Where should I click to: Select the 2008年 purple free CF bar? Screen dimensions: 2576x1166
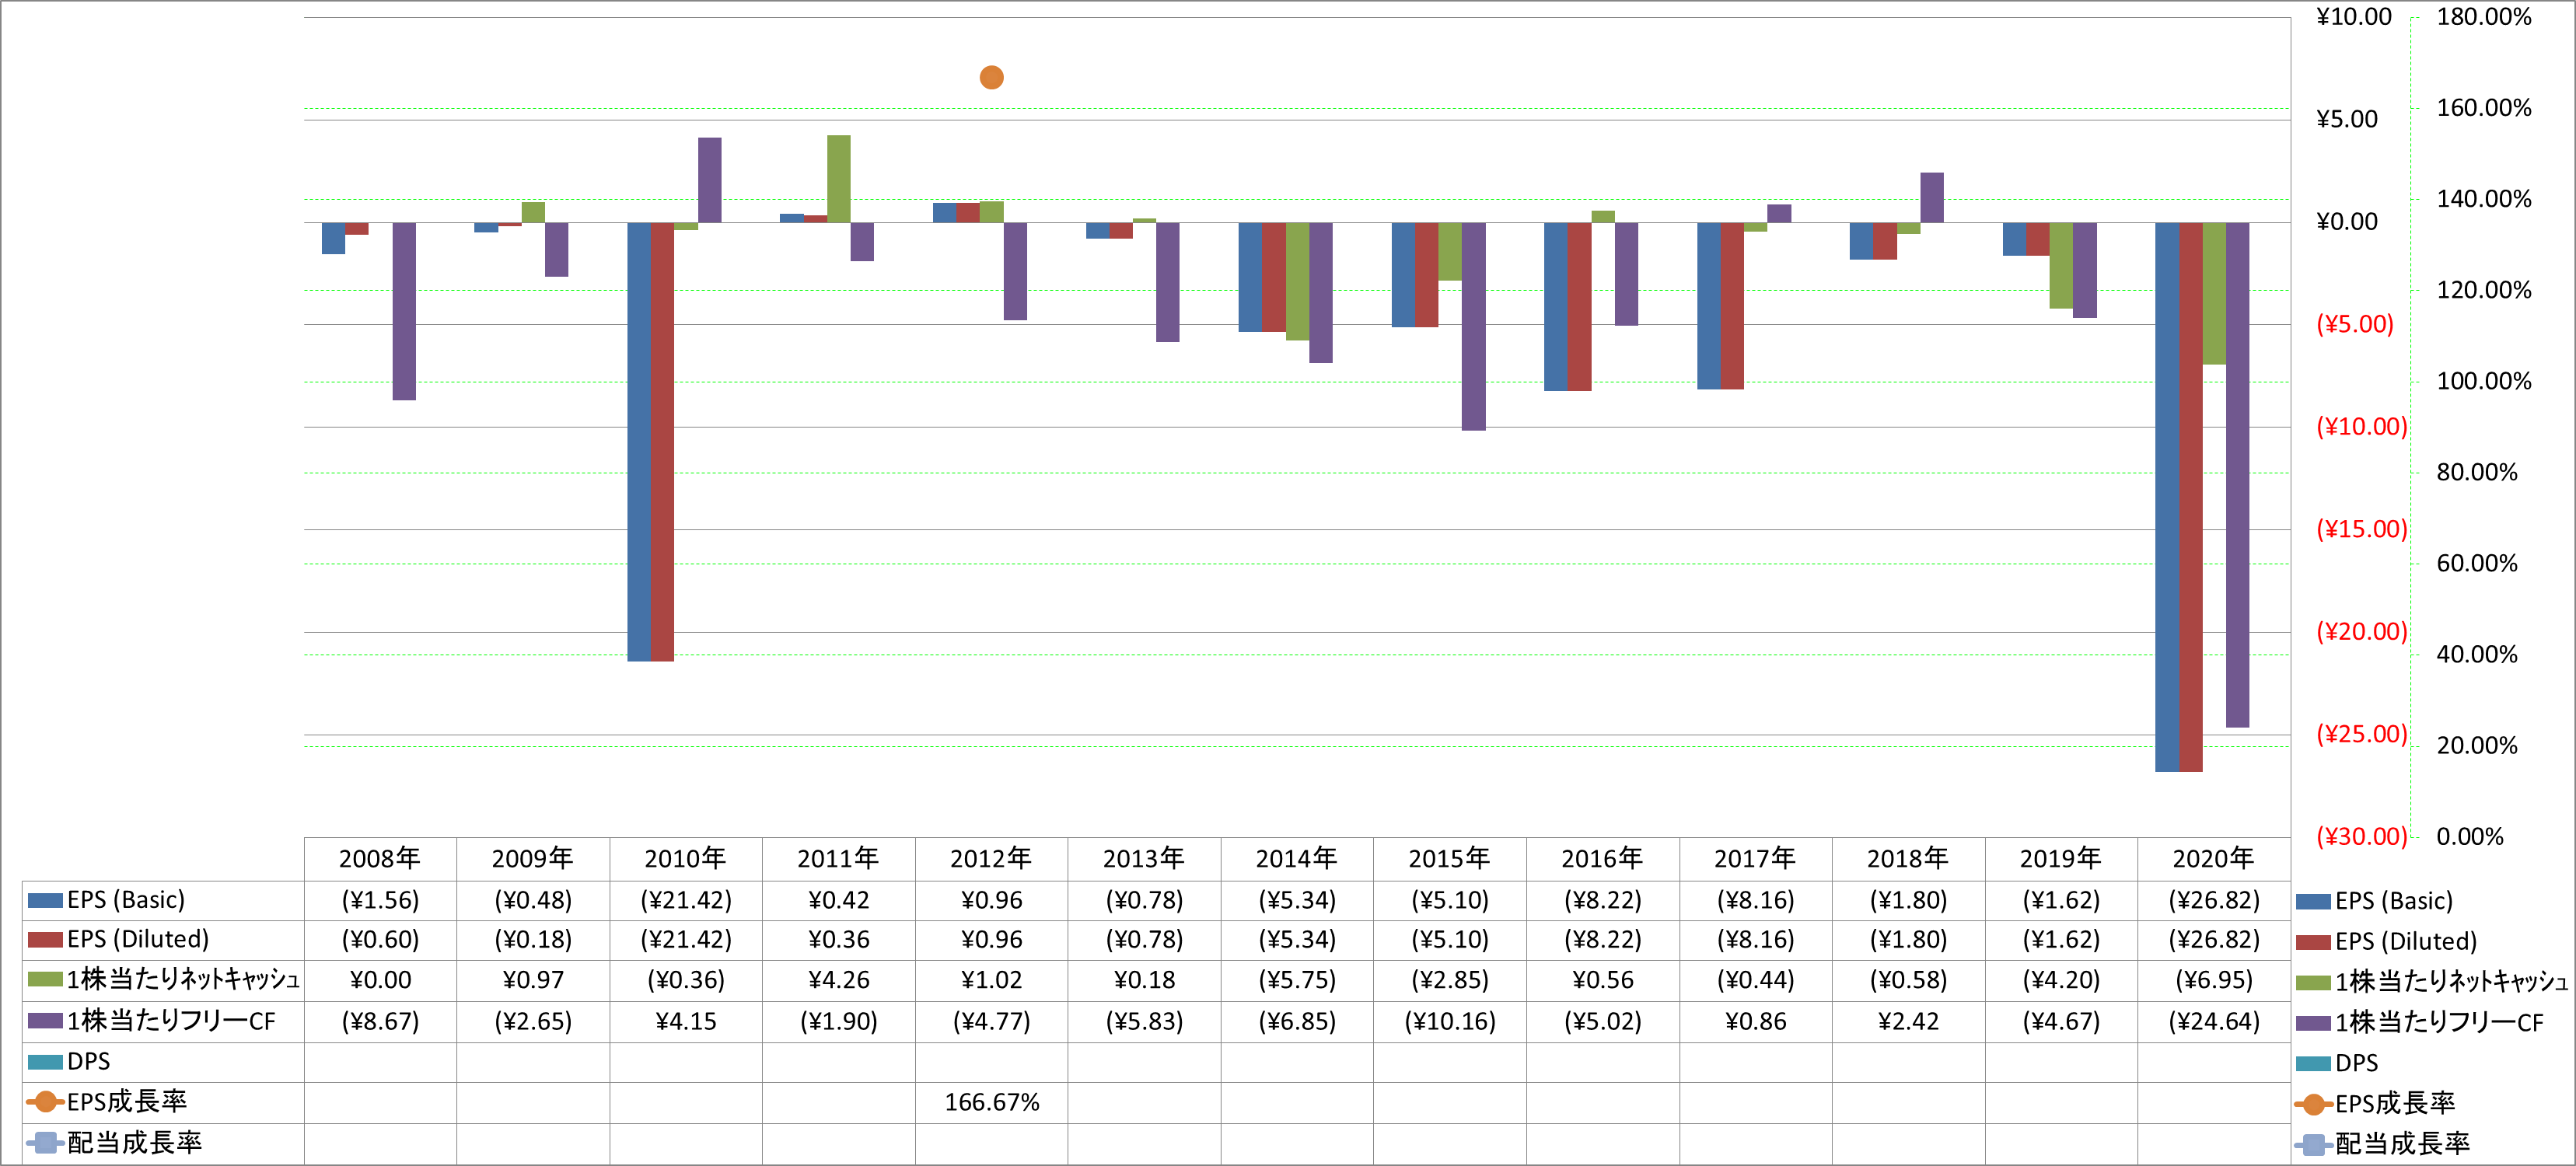point(404,311)
